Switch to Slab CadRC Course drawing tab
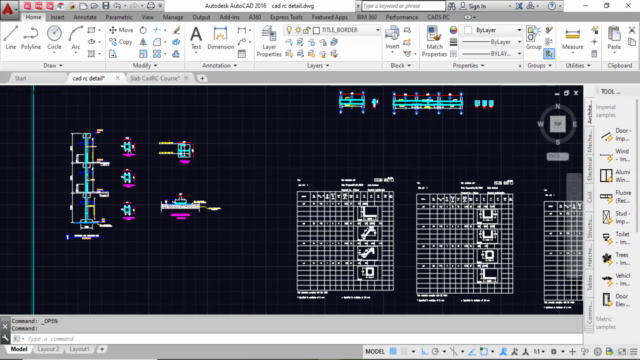This screenshot has height=360, width=640. (x=154, y=78)
